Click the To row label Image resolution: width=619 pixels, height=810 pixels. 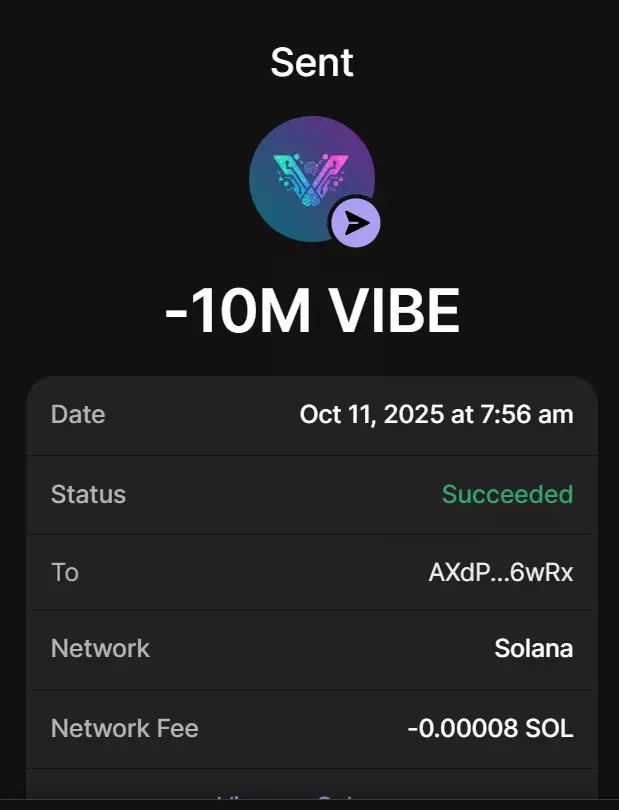(65, 572)
